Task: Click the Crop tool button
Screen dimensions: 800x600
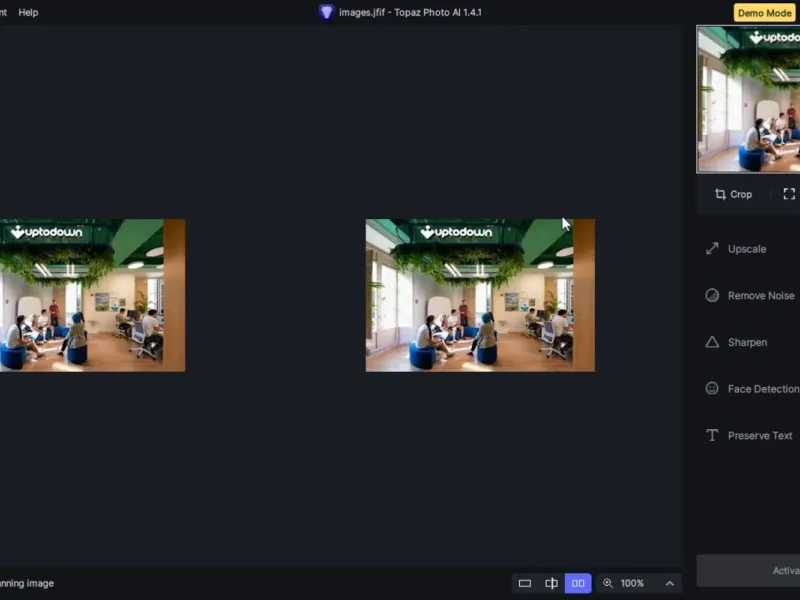Action: point(733,194)
